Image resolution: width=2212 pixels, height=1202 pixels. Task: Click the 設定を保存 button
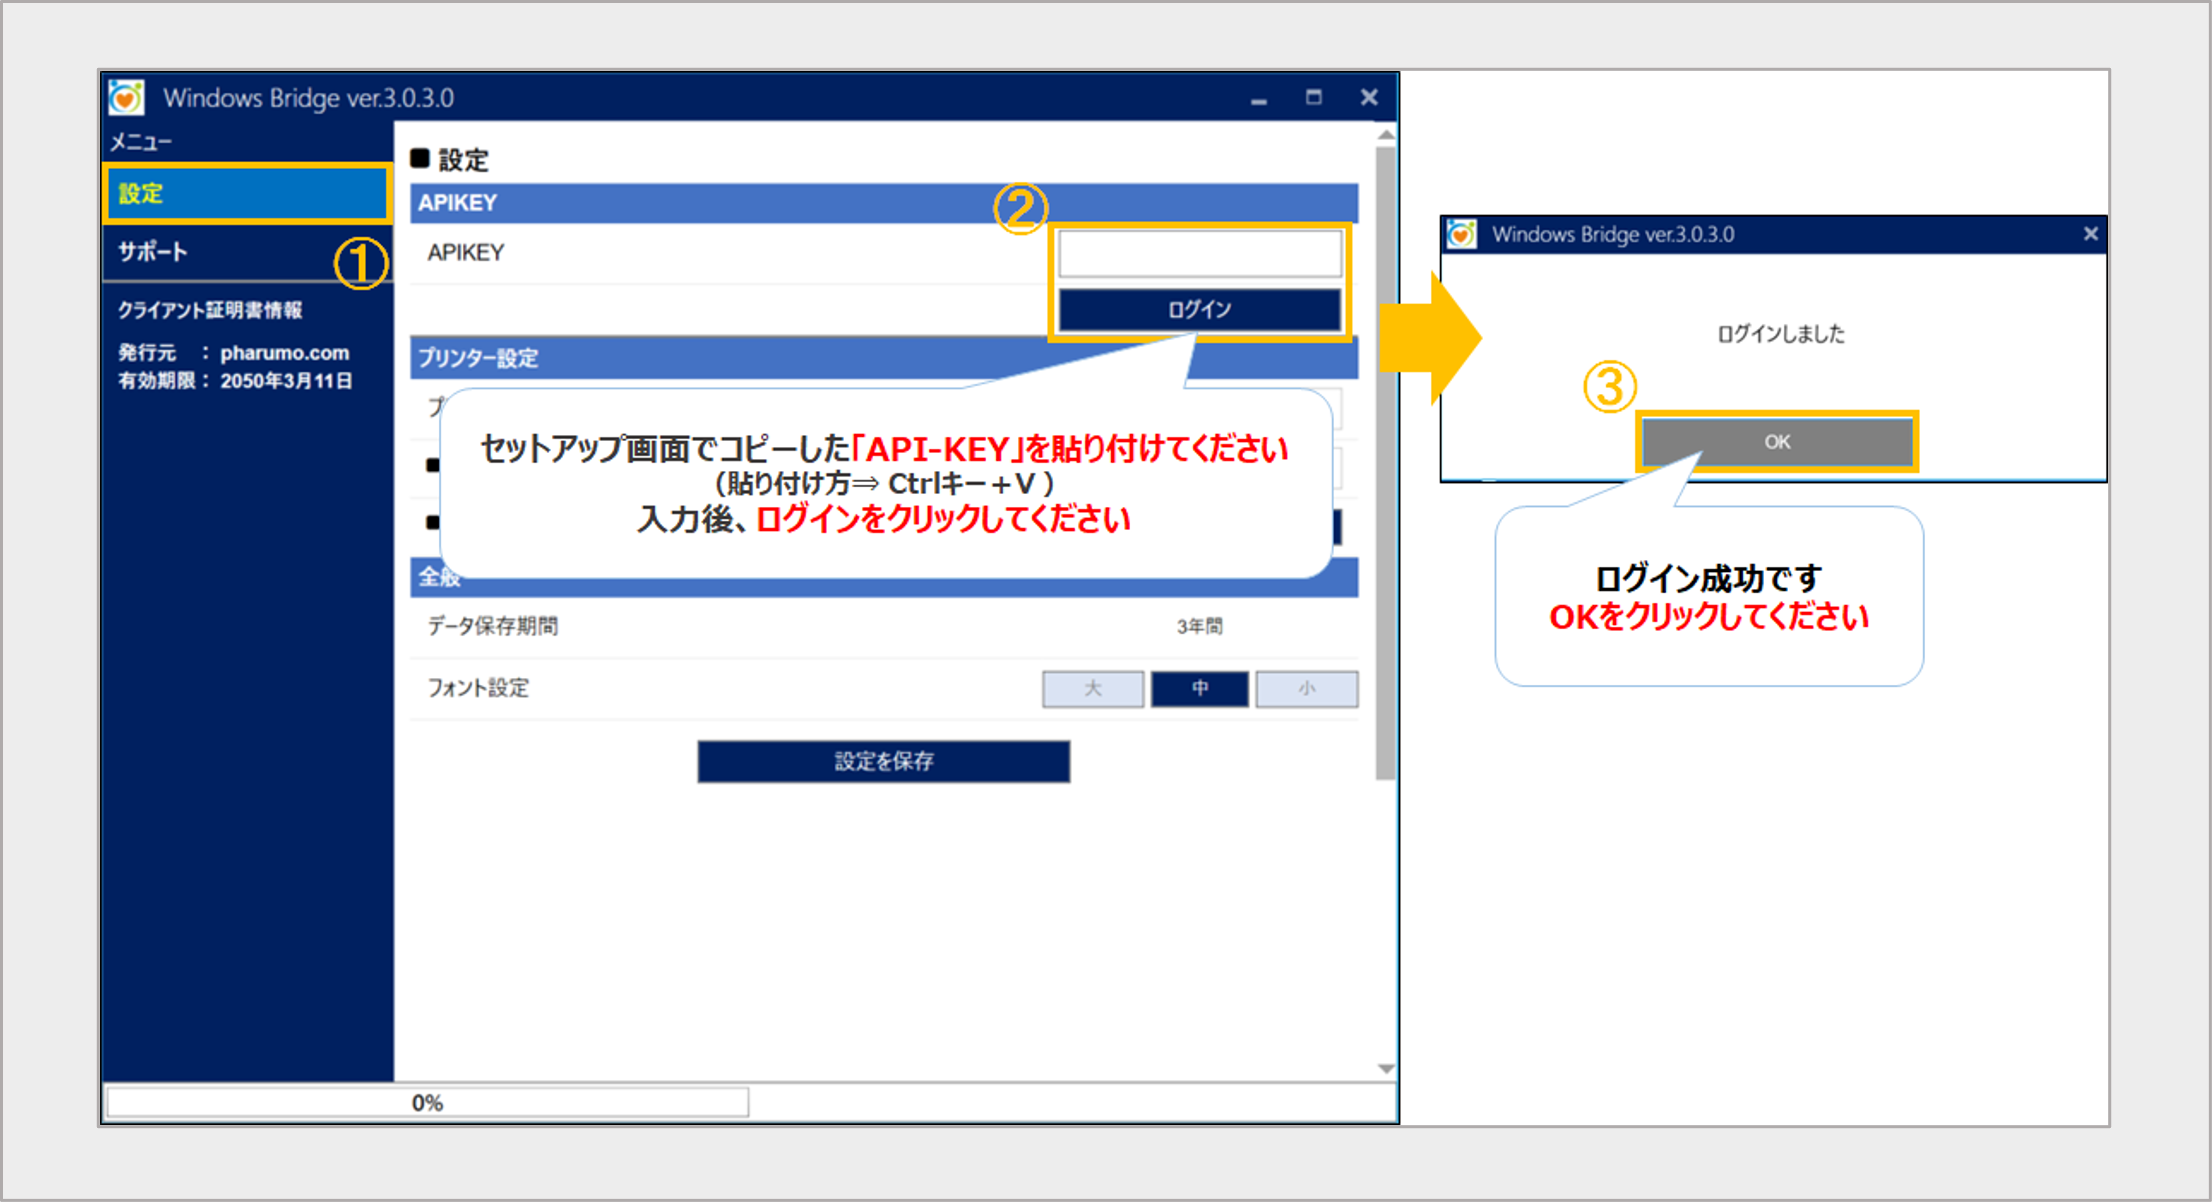click(x=883, y=762)
